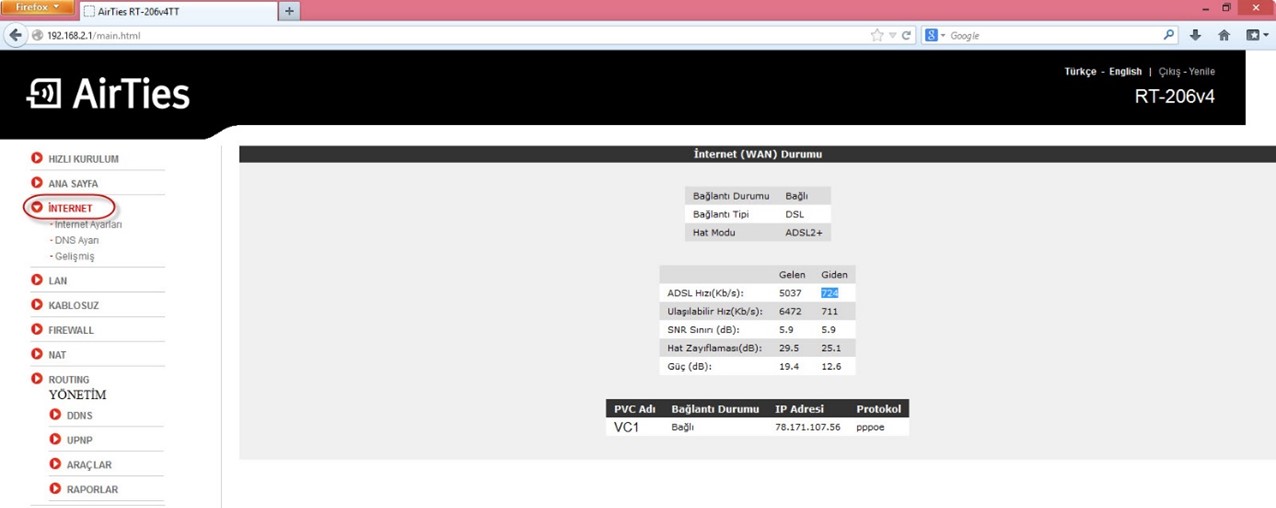
Task: Click VC1 PVC name cell
Action: tap(626, 427)
